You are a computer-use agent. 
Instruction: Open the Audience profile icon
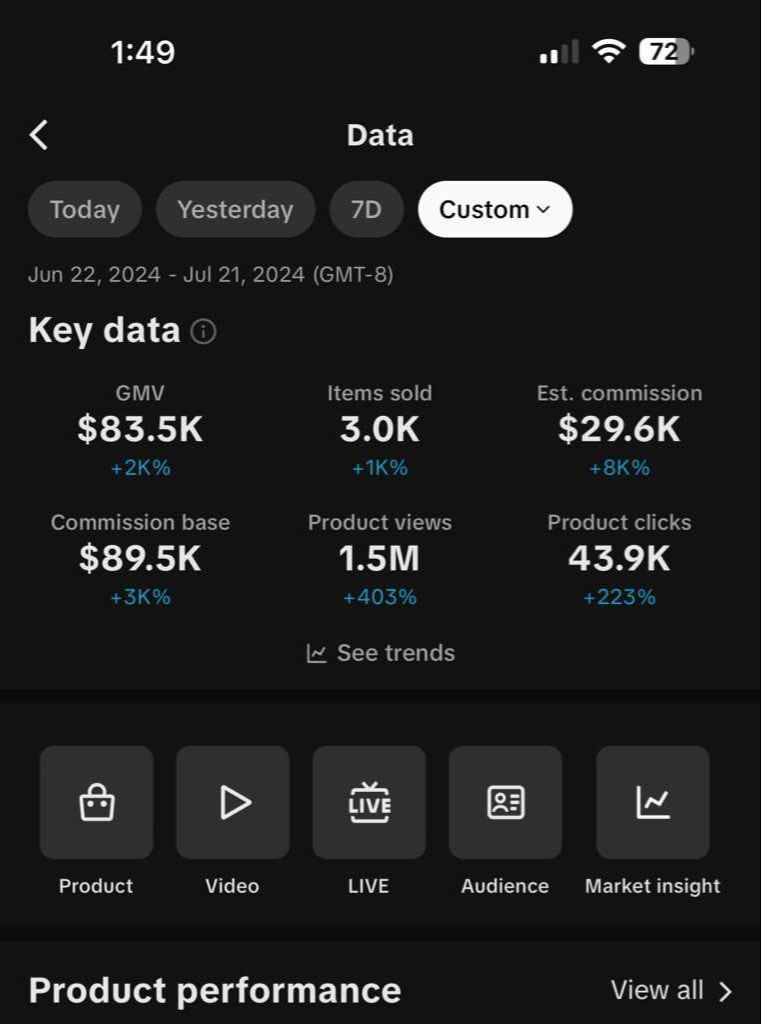click(505, 802)
